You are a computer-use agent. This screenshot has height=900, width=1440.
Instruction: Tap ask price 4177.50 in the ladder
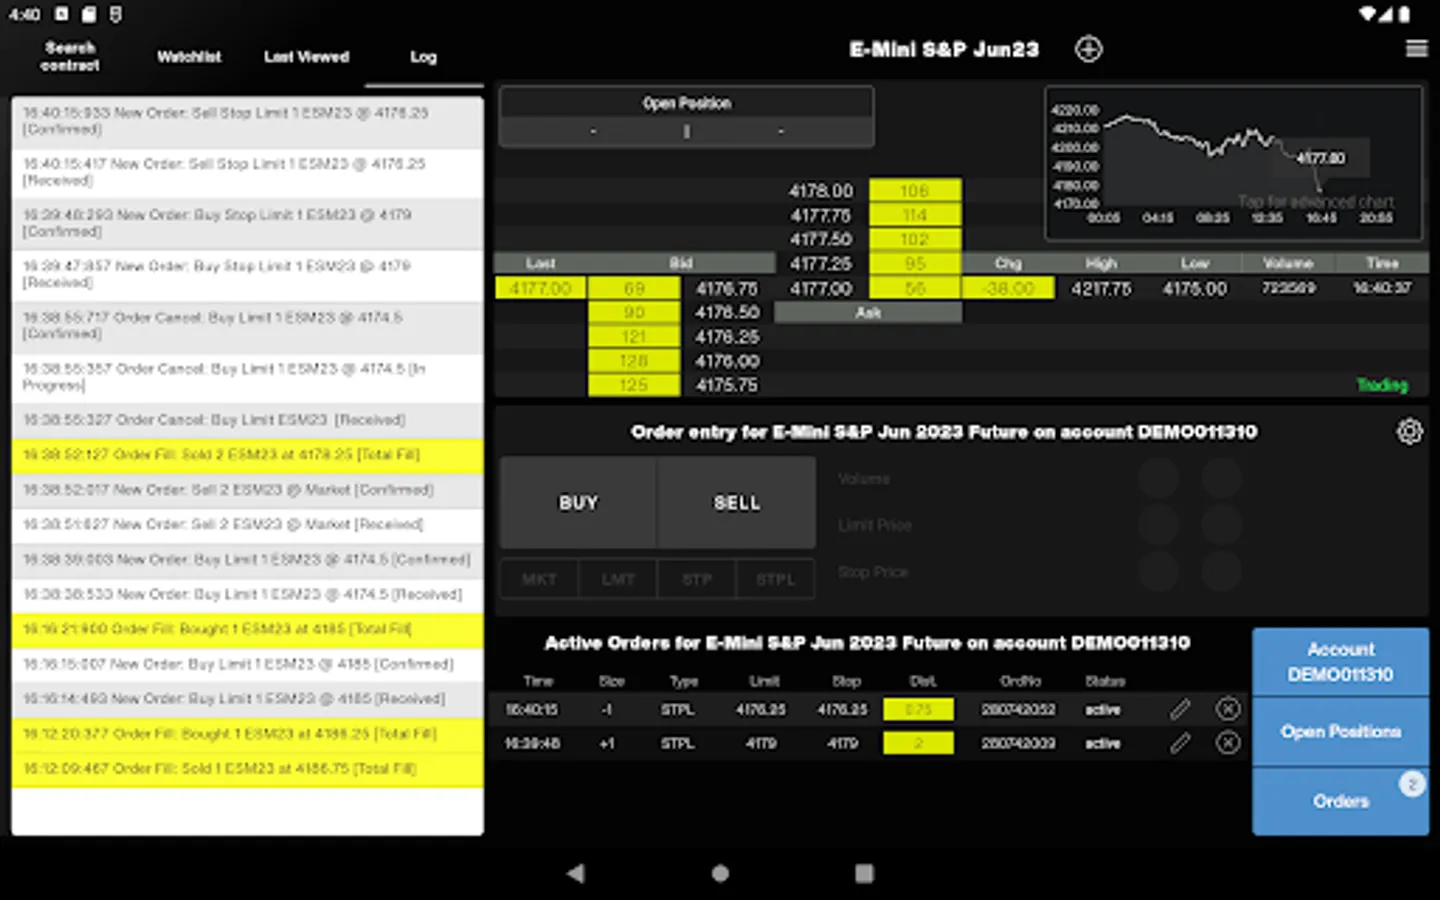821,239
